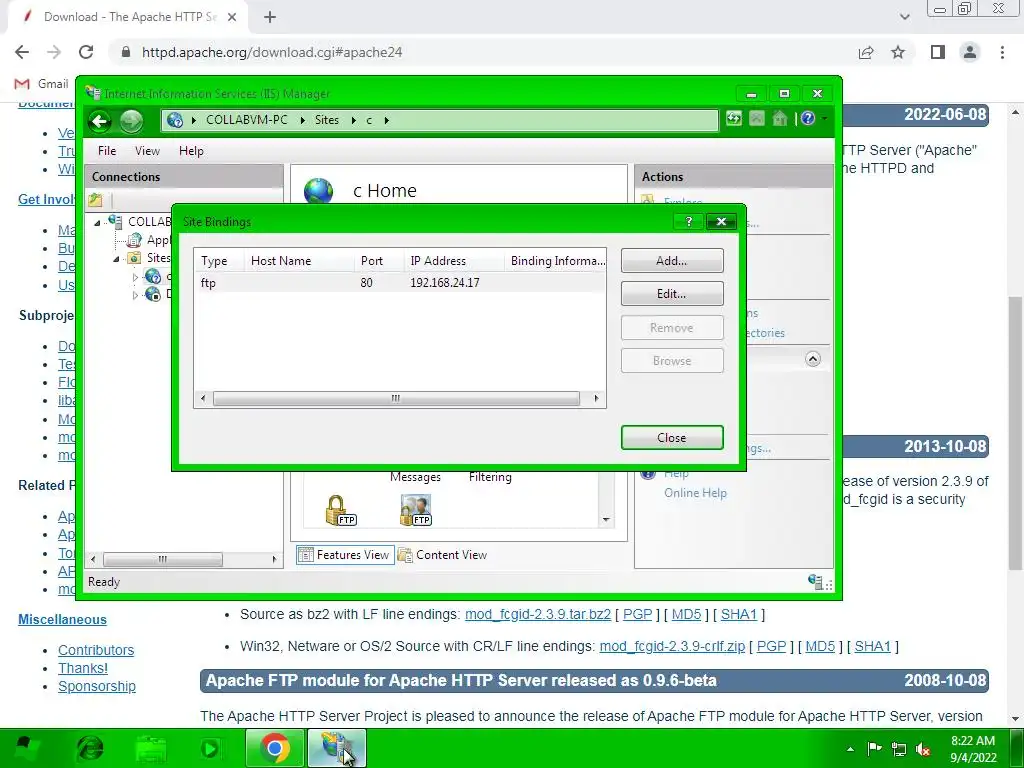Collapse the Sites tree node
This screenshot has width=1024, height=768.
116,259
